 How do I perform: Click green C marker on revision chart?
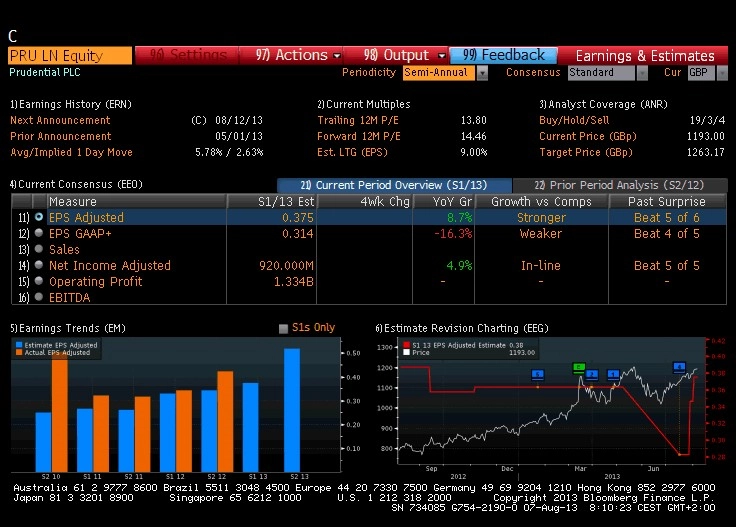click(x=579, y=368)
